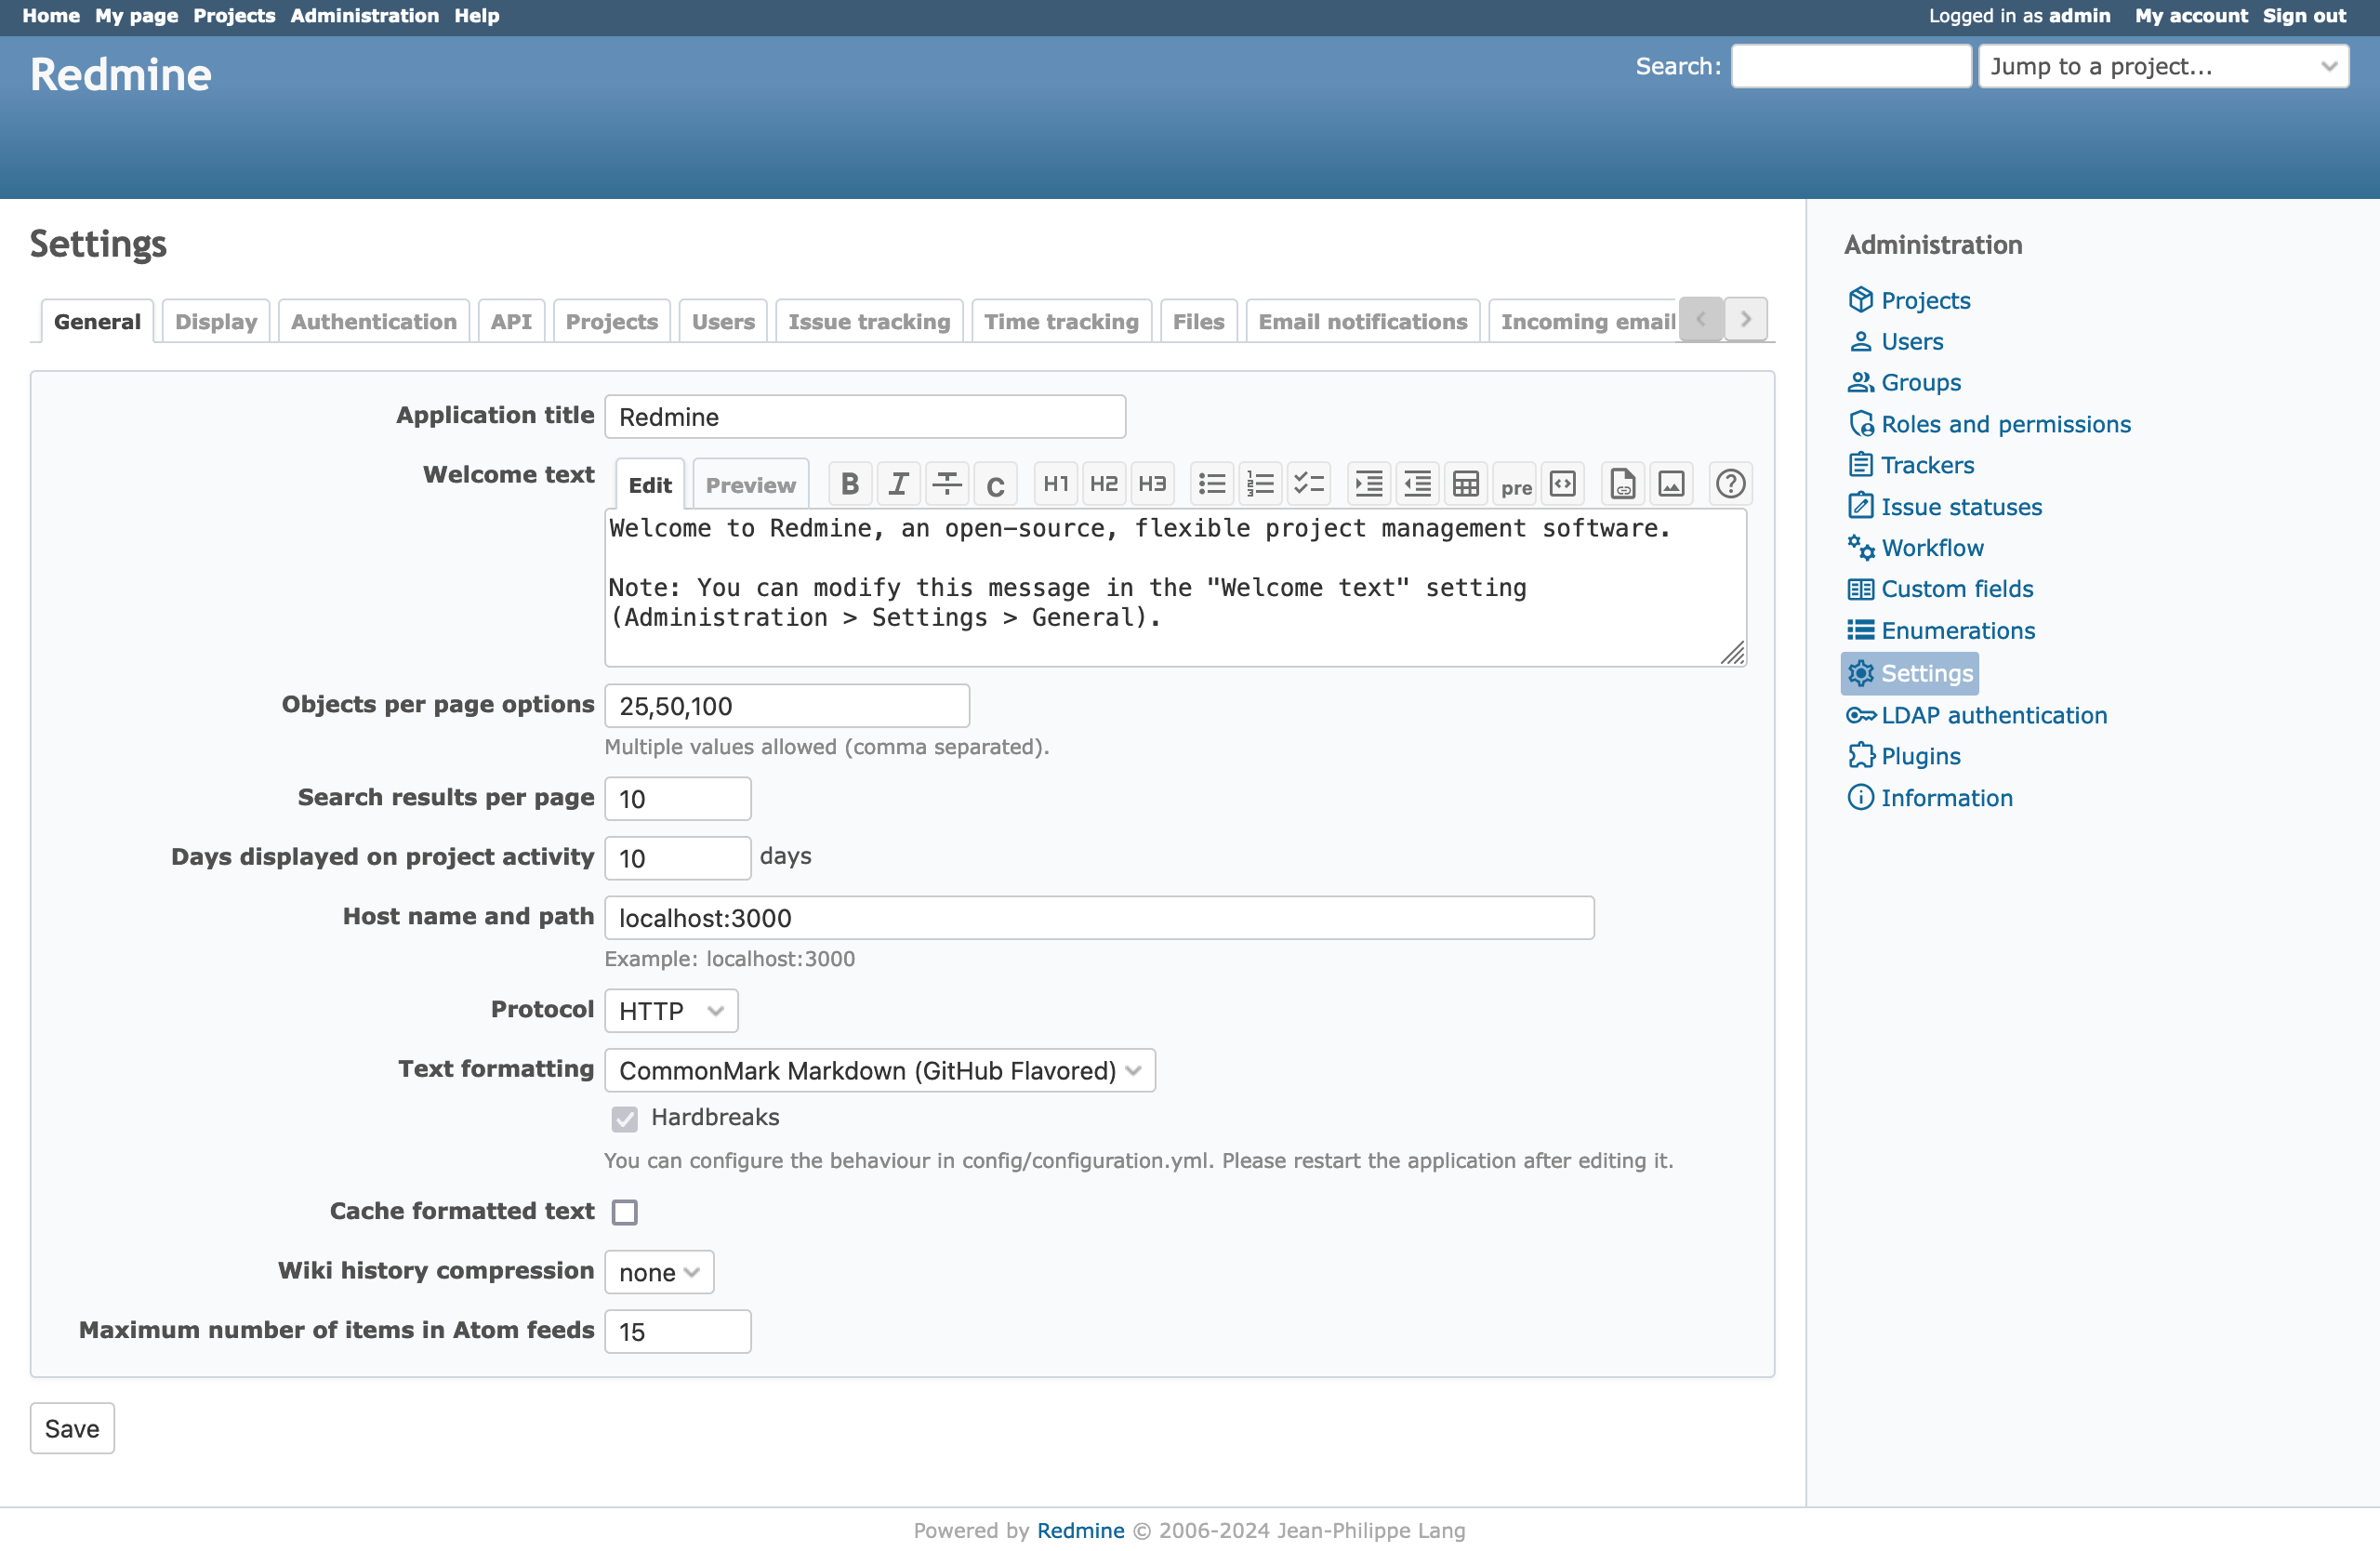Switch to the Time tracking tab
The height and width of the screenshot is (1551, 2380).
coord(1061,321)
